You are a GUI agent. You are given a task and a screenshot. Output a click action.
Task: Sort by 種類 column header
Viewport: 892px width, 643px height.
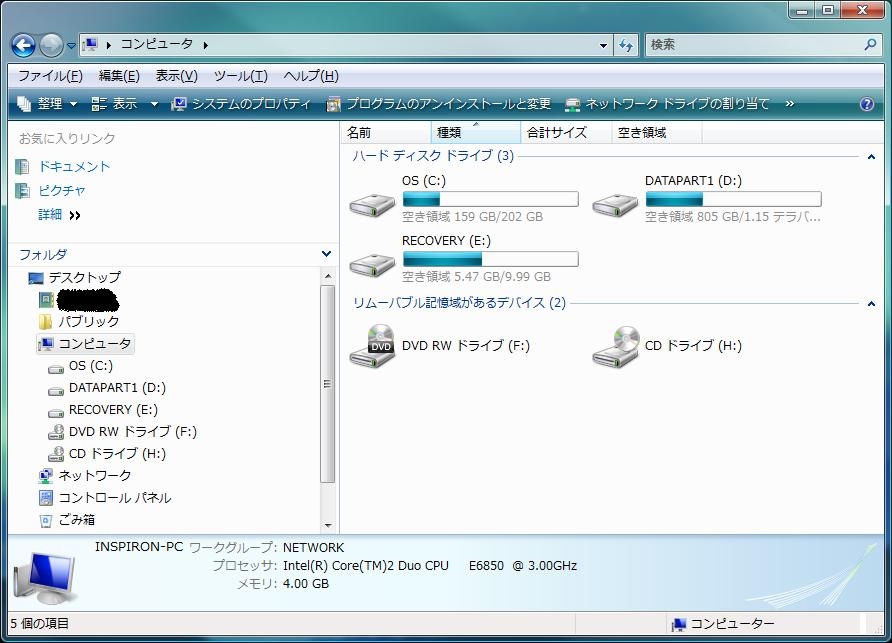point(476,133)
